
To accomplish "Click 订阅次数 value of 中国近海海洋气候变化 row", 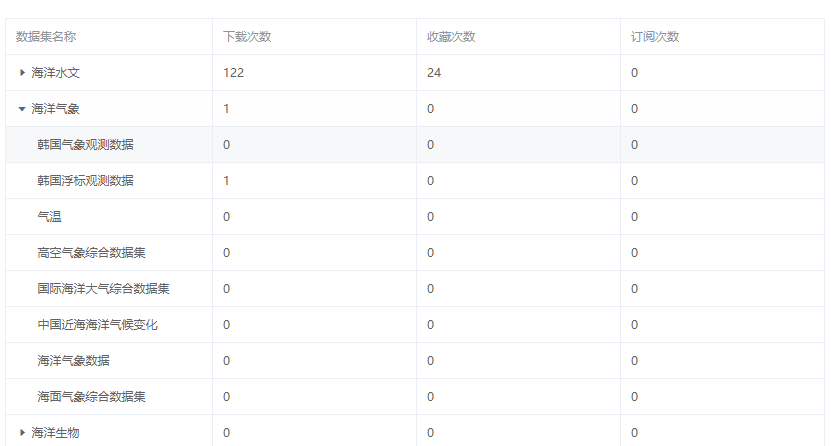I will (634, 325).
